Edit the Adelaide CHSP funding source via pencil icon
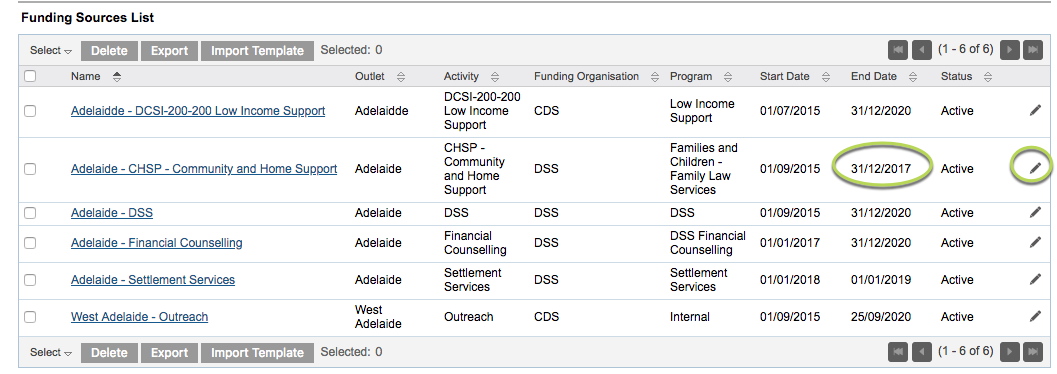The height and width of the screenshot is (374, 1057). point(1035,168)
